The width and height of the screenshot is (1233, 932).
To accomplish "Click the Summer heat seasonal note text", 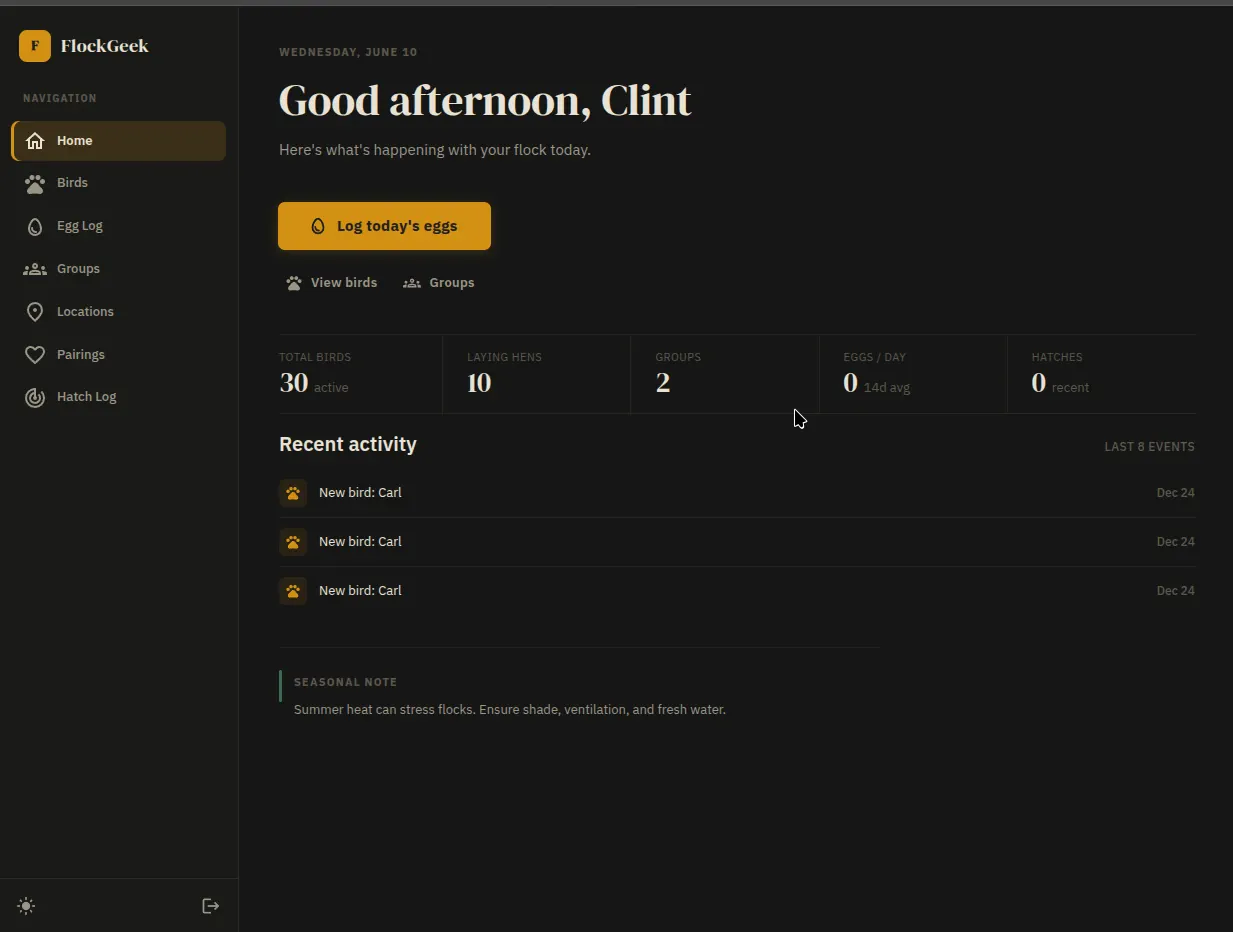I will point(510,710).
